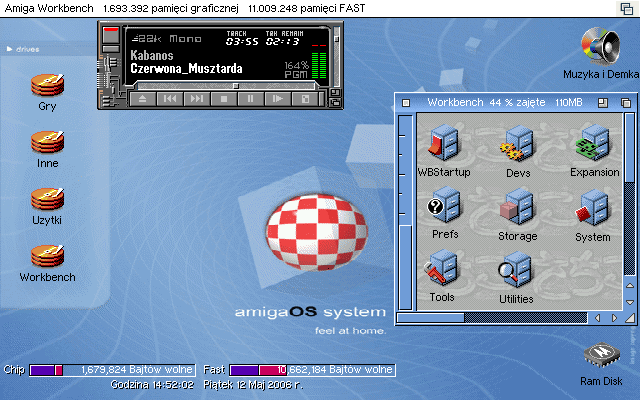Click the play button in the player
Image resolution: width=640 pixels, height=400 pixels.
278,99
